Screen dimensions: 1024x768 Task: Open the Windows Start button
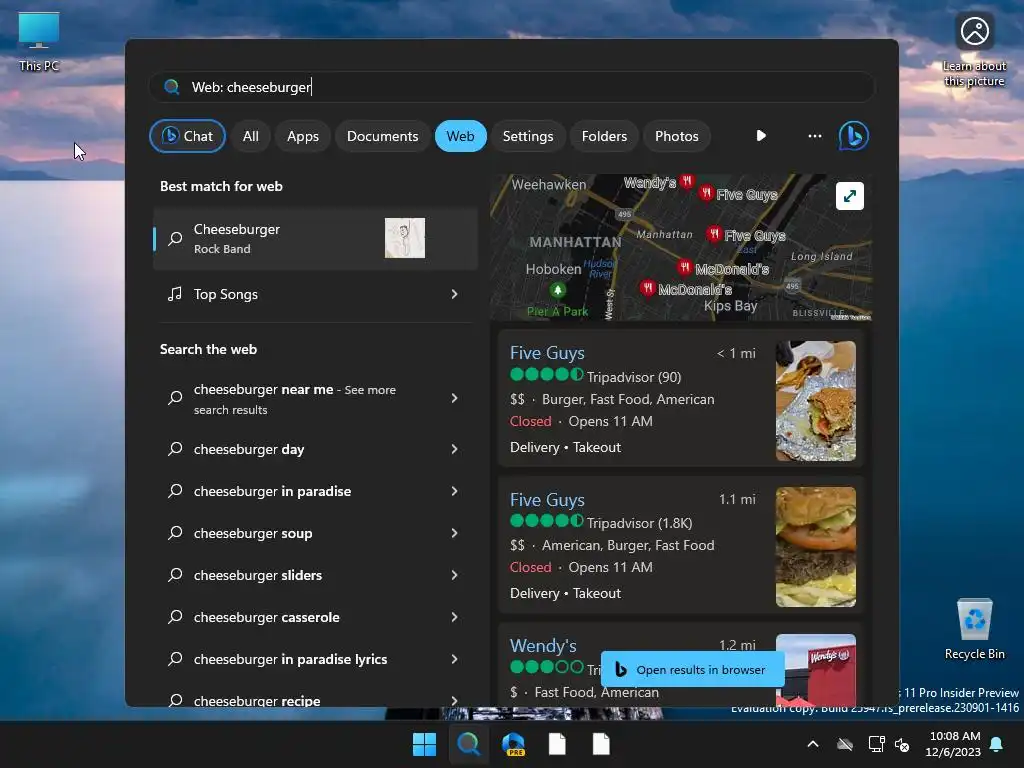pyautogui.click(x=424, y=744)
